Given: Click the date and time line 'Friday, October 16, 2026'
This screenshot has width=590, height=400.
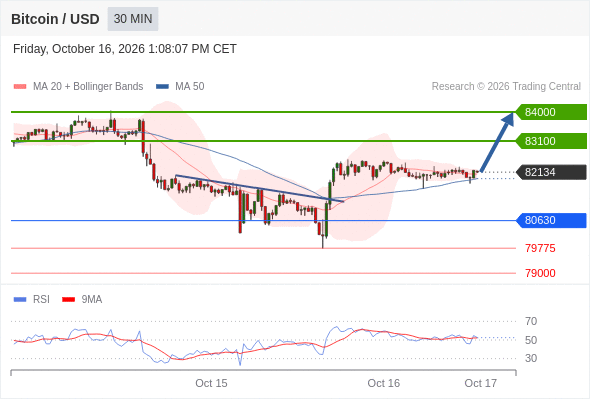Looking at the screenshot, I should 125,49.
